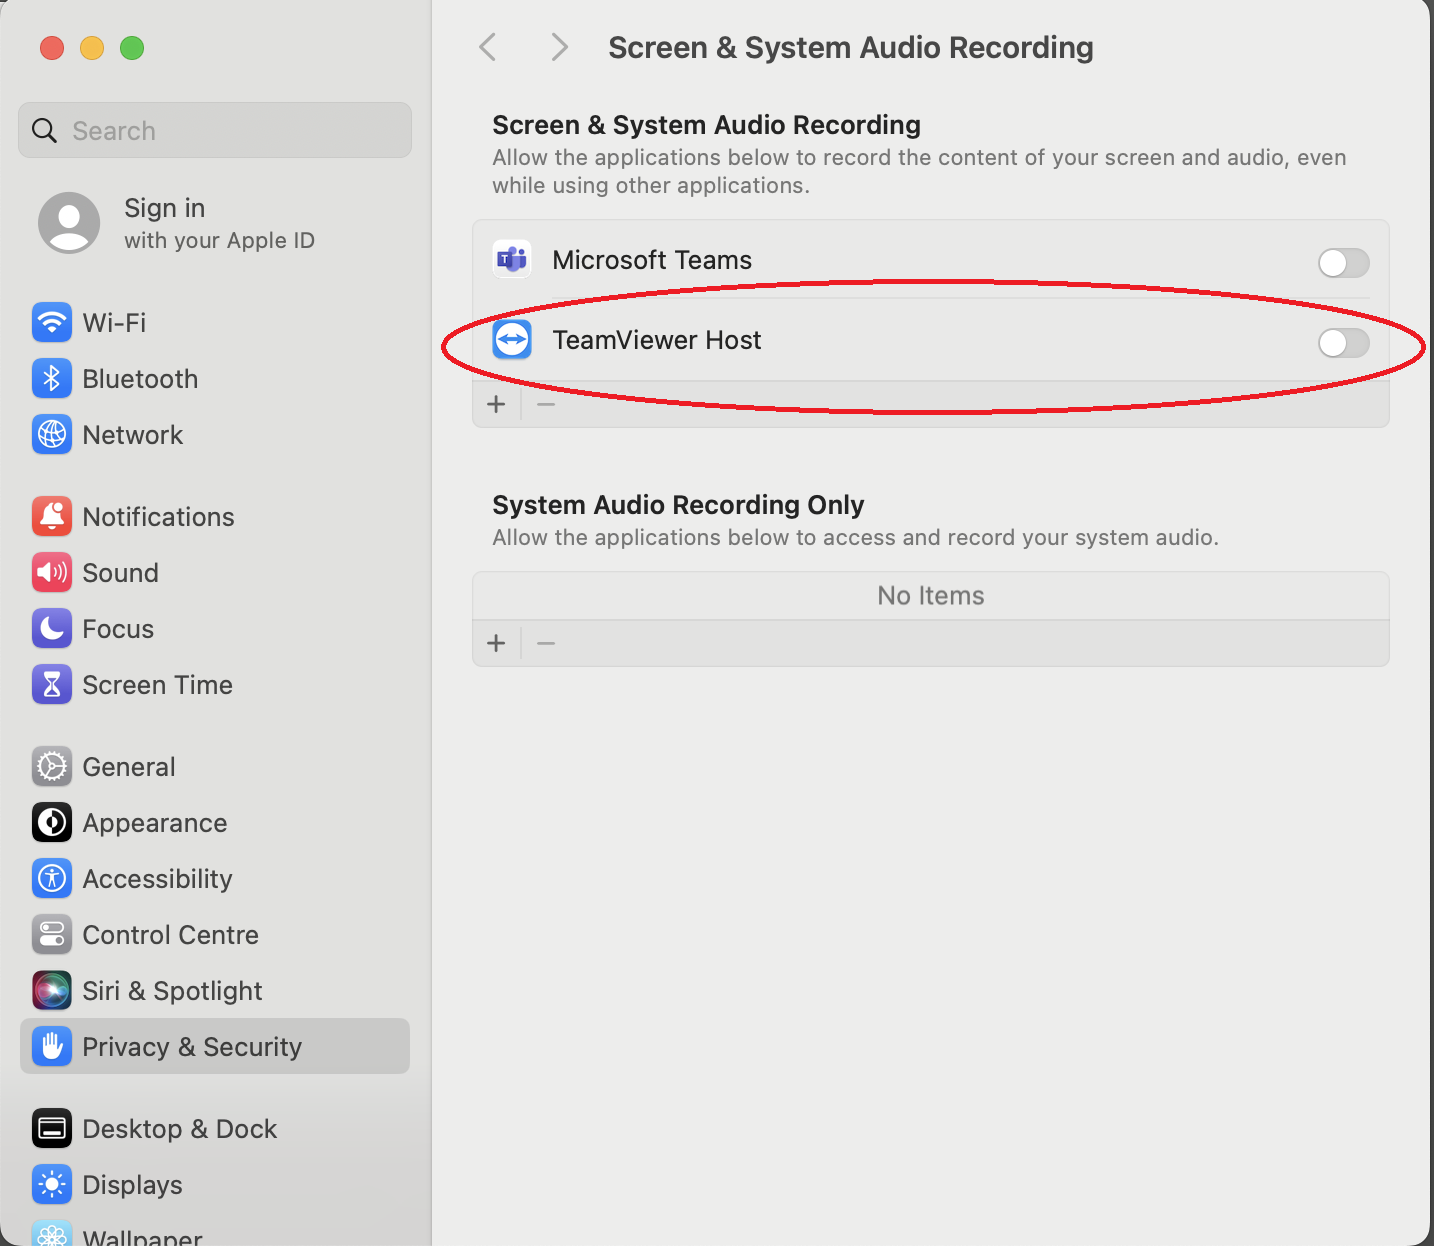Screen dimensions: 1434x1246
Task: Open Desktop & Dock settings
Action: (179, 1128)
